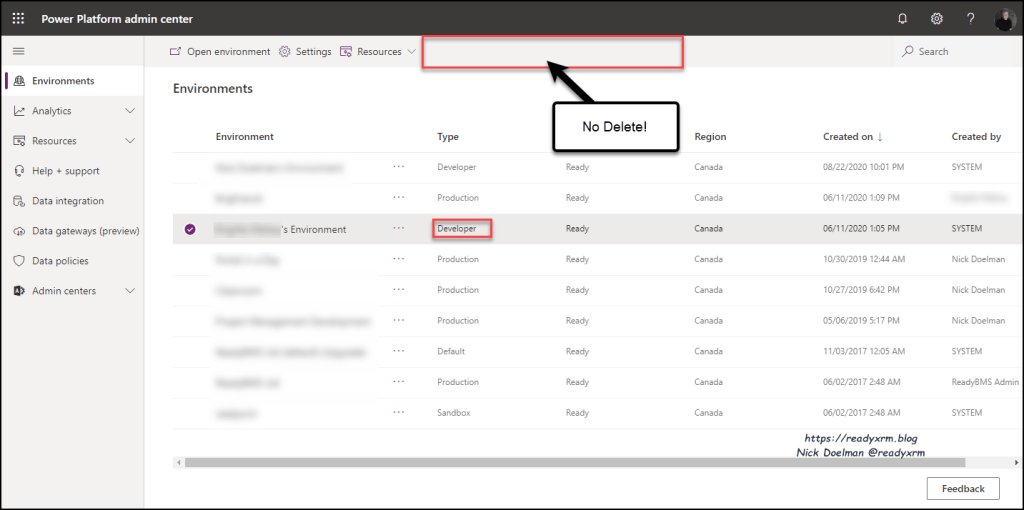Open the user profile avatar
The width and height of the screenshot is (1024, 510).
[x=1004, y=19]
